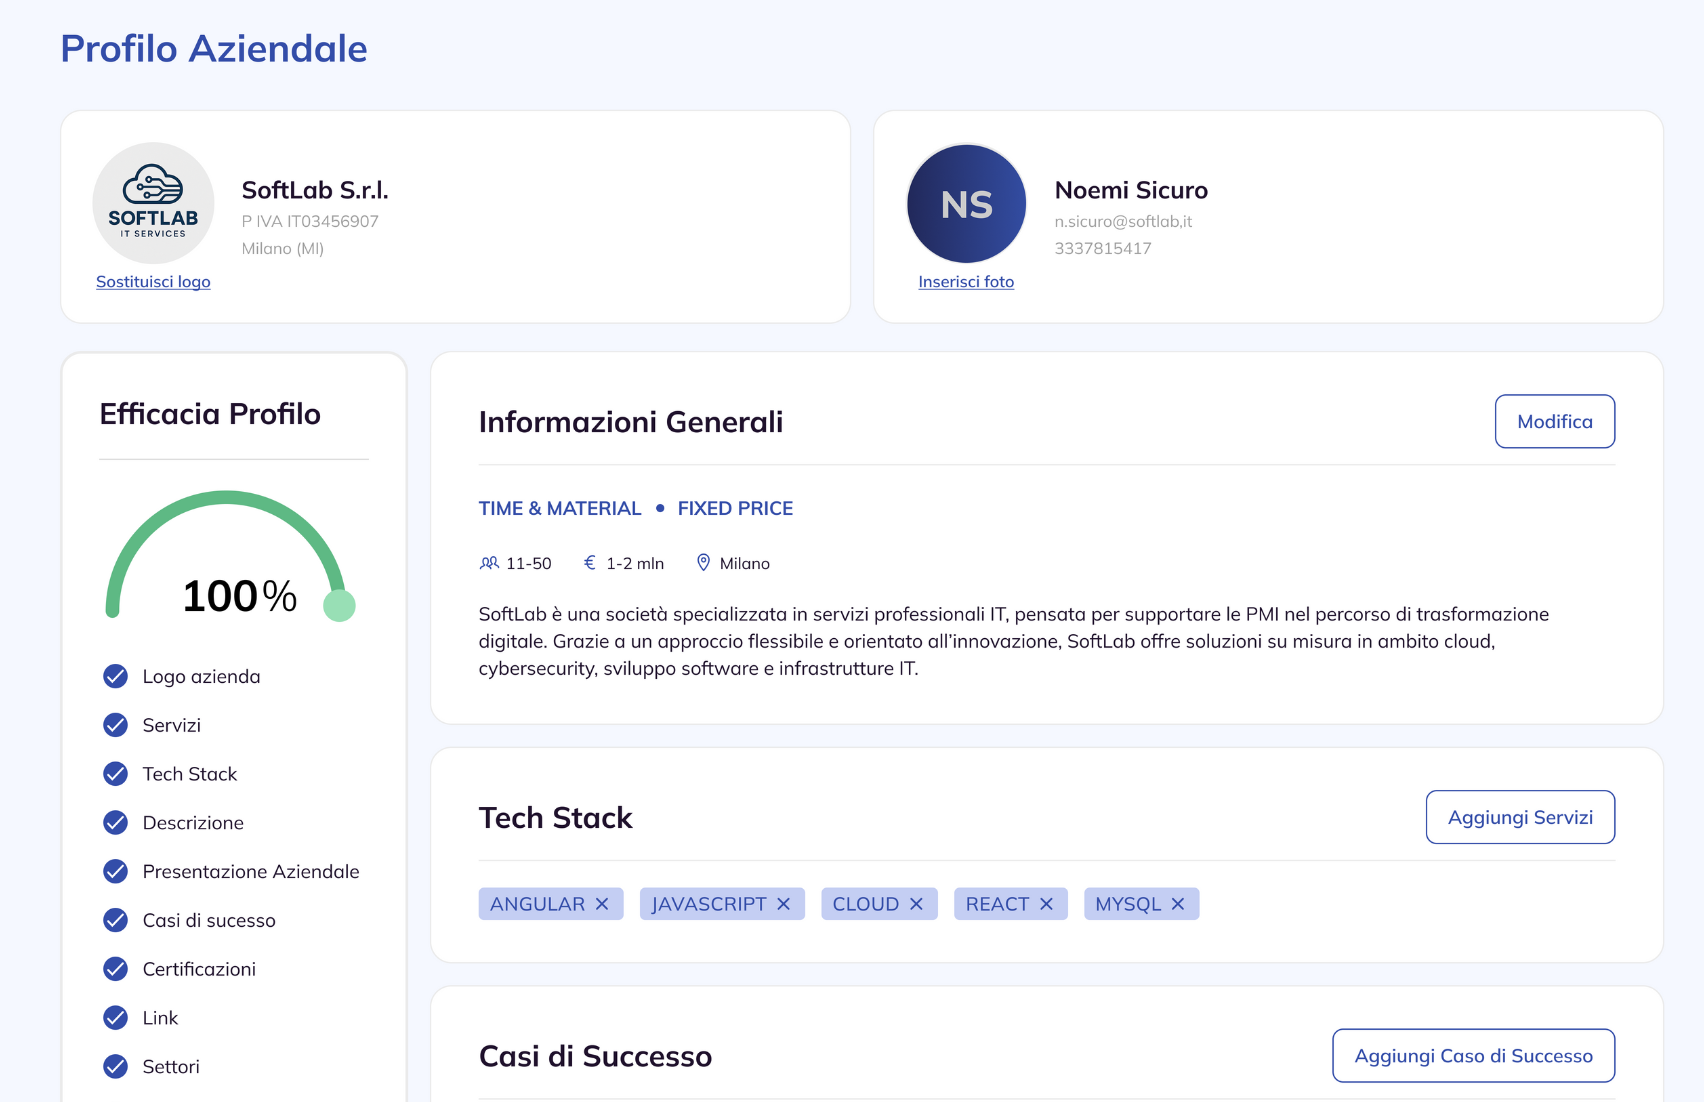
Task: Toggle the Tech Stack checklist checkmark
Action: (x=116, y=774)
